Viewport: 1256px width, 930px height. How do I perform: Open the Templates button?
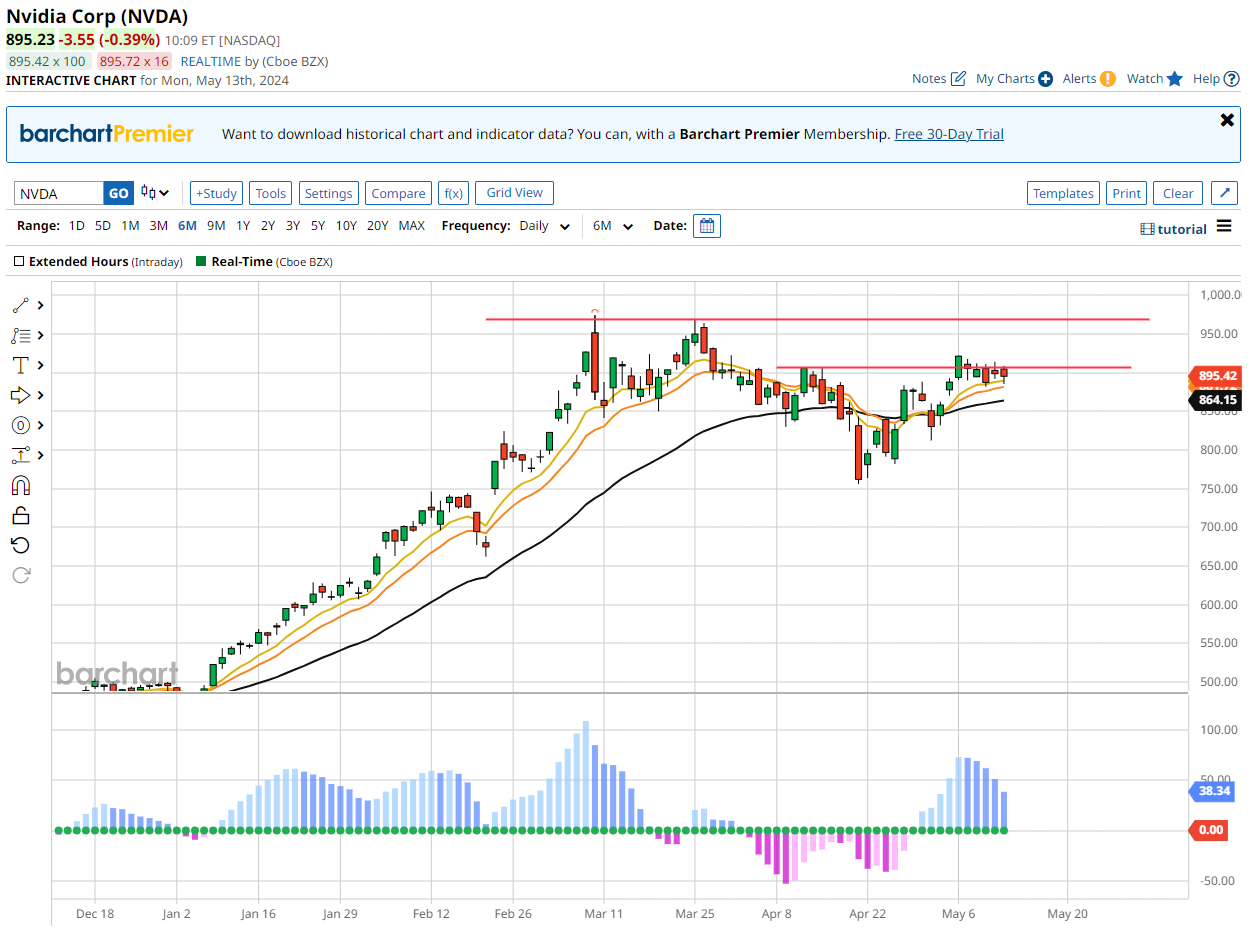tap(1063, 193)
